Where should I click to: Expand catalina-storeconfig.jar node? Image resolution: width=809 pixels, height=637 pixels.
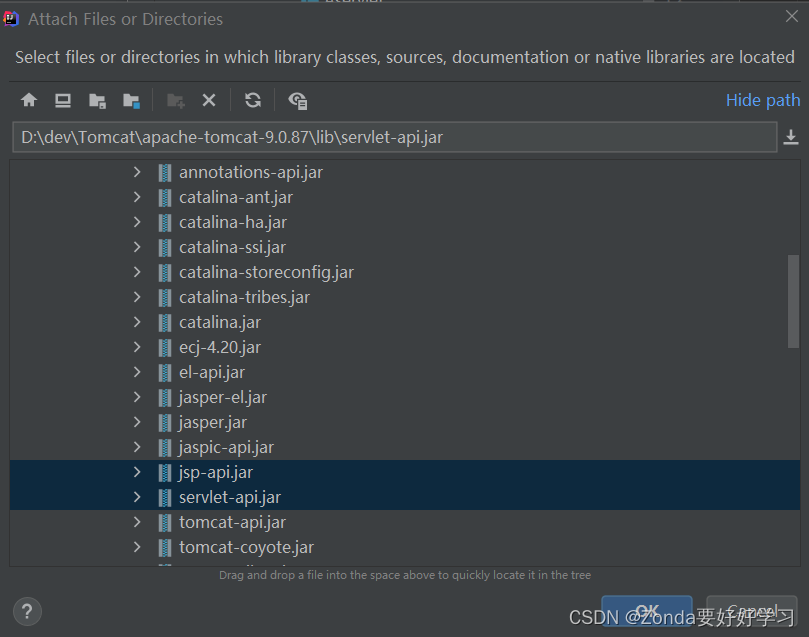[x=137, y=272]
